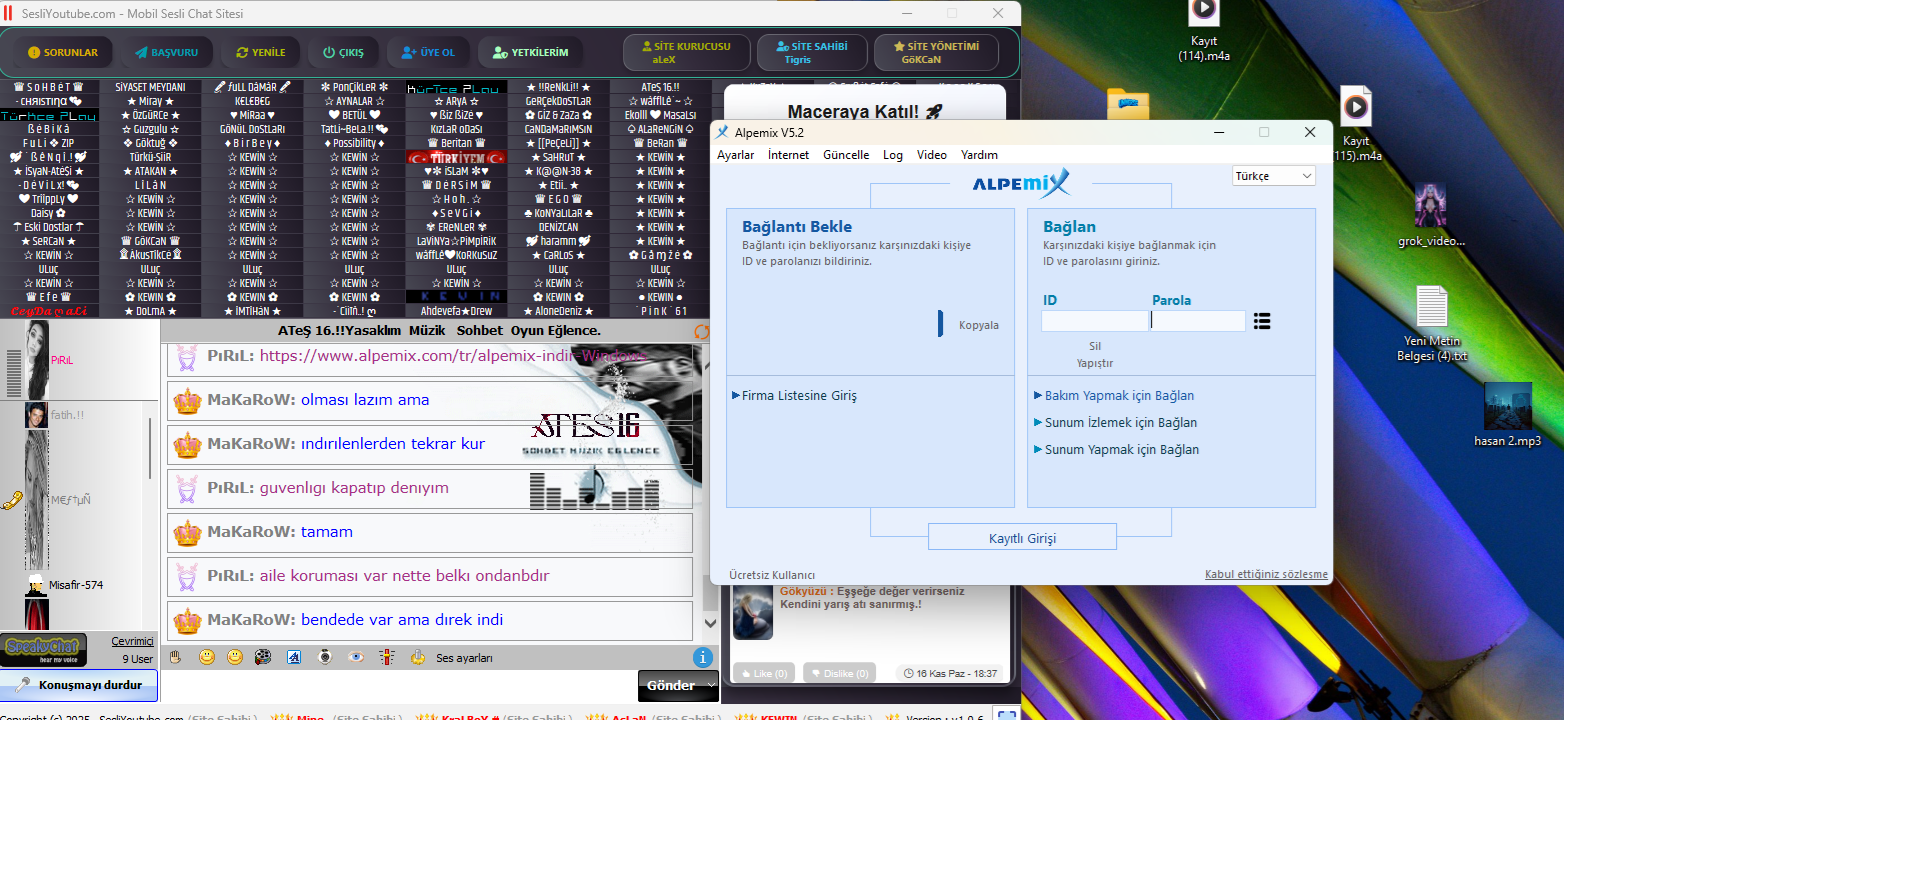Viewport: 1918px width, 869px height.
Task: Open the Video menu in Alpemix
Action: (931, 155)
